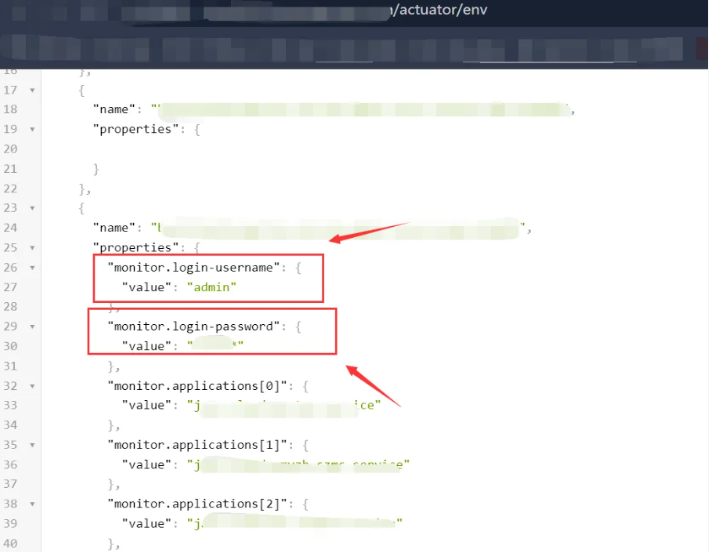Click the "monitor.login-password" key
709x552 pixels.
point(194,326)
